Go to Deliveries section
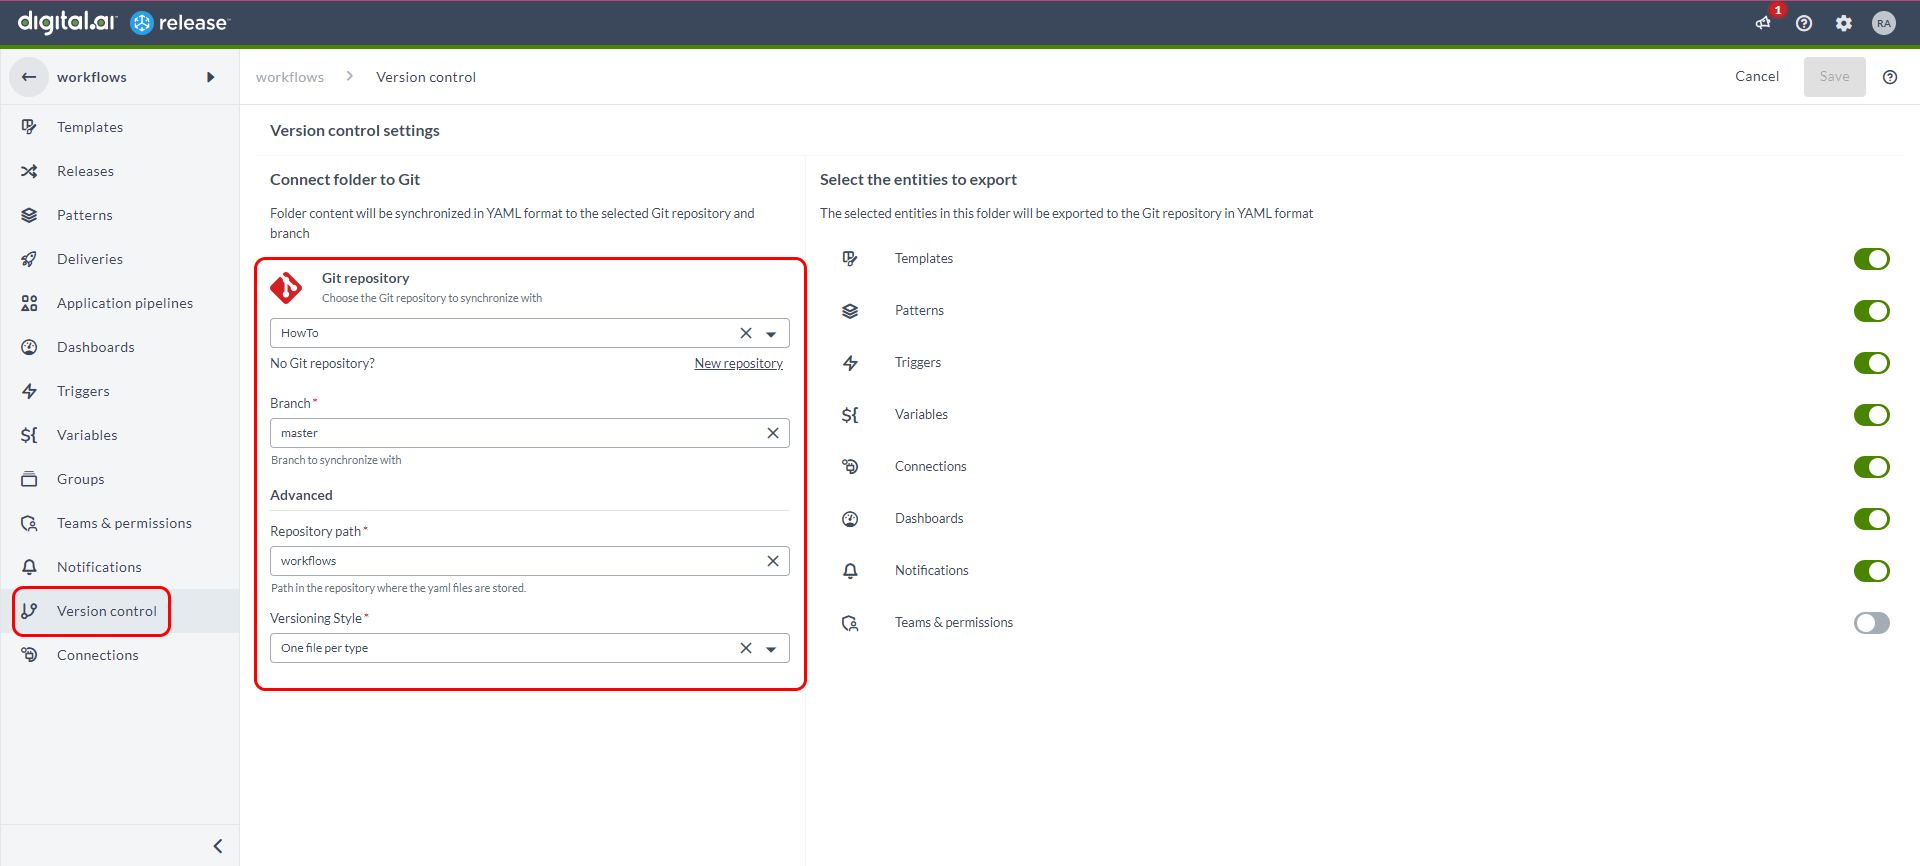Screen dimensions: 1920x866 [x=120, y=259]
